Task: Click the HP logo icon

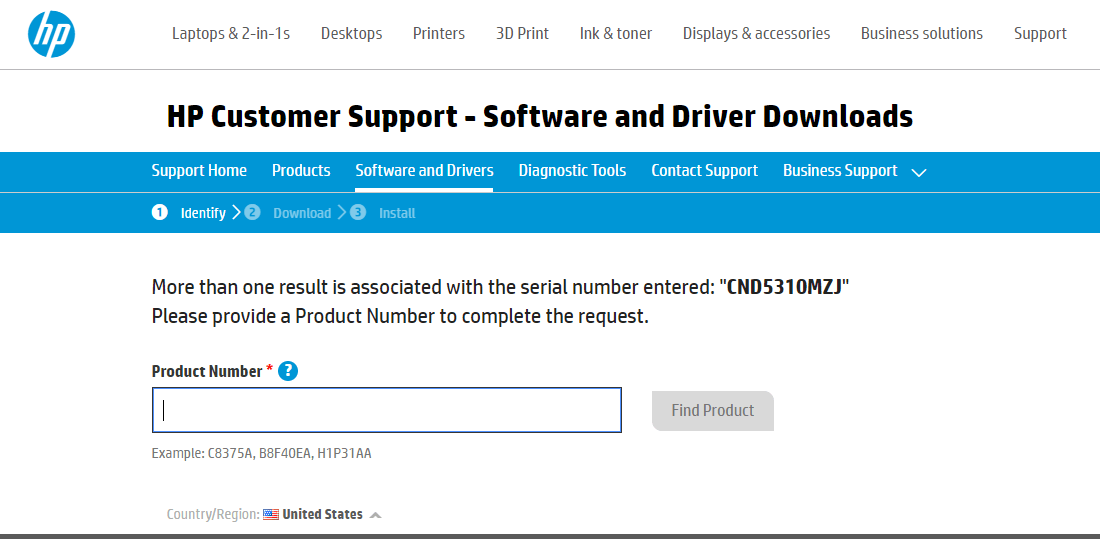Action: pos(51,35)
